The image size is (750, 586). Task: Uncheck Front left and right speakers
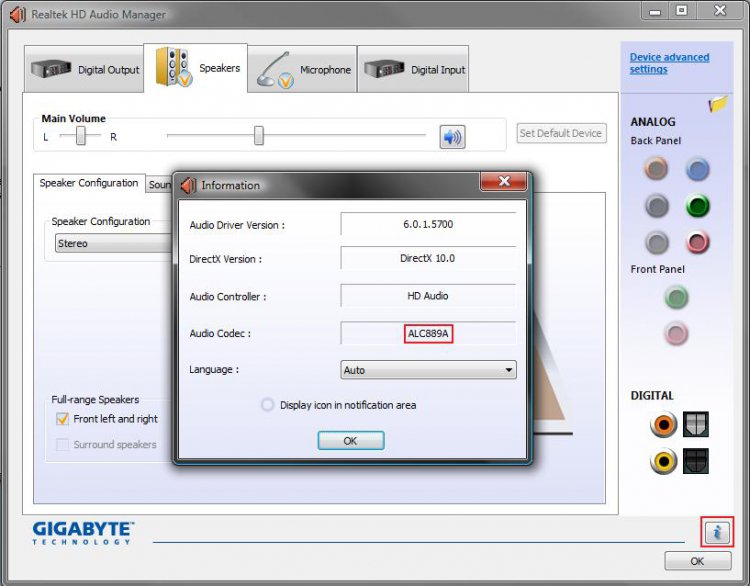63,419
